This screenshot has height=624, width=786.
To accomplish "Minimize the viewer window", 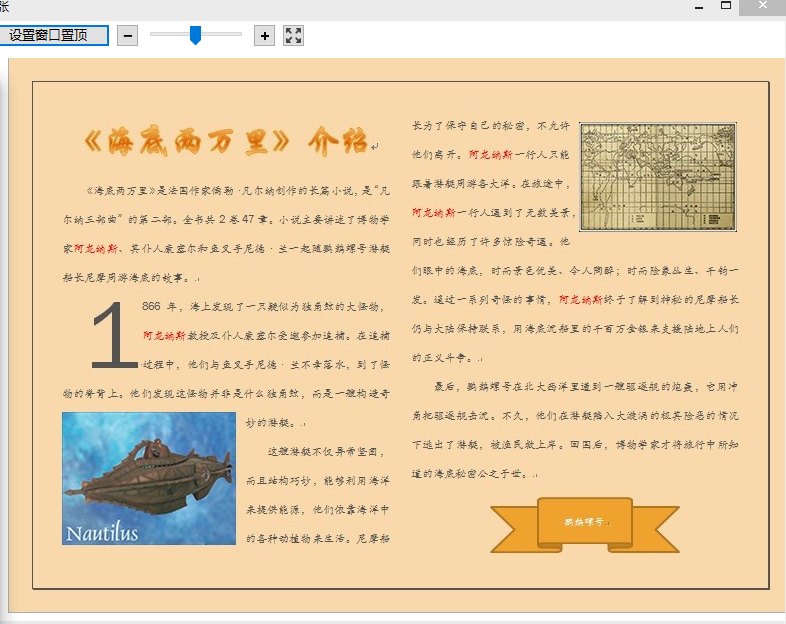I will click(699, 6).
